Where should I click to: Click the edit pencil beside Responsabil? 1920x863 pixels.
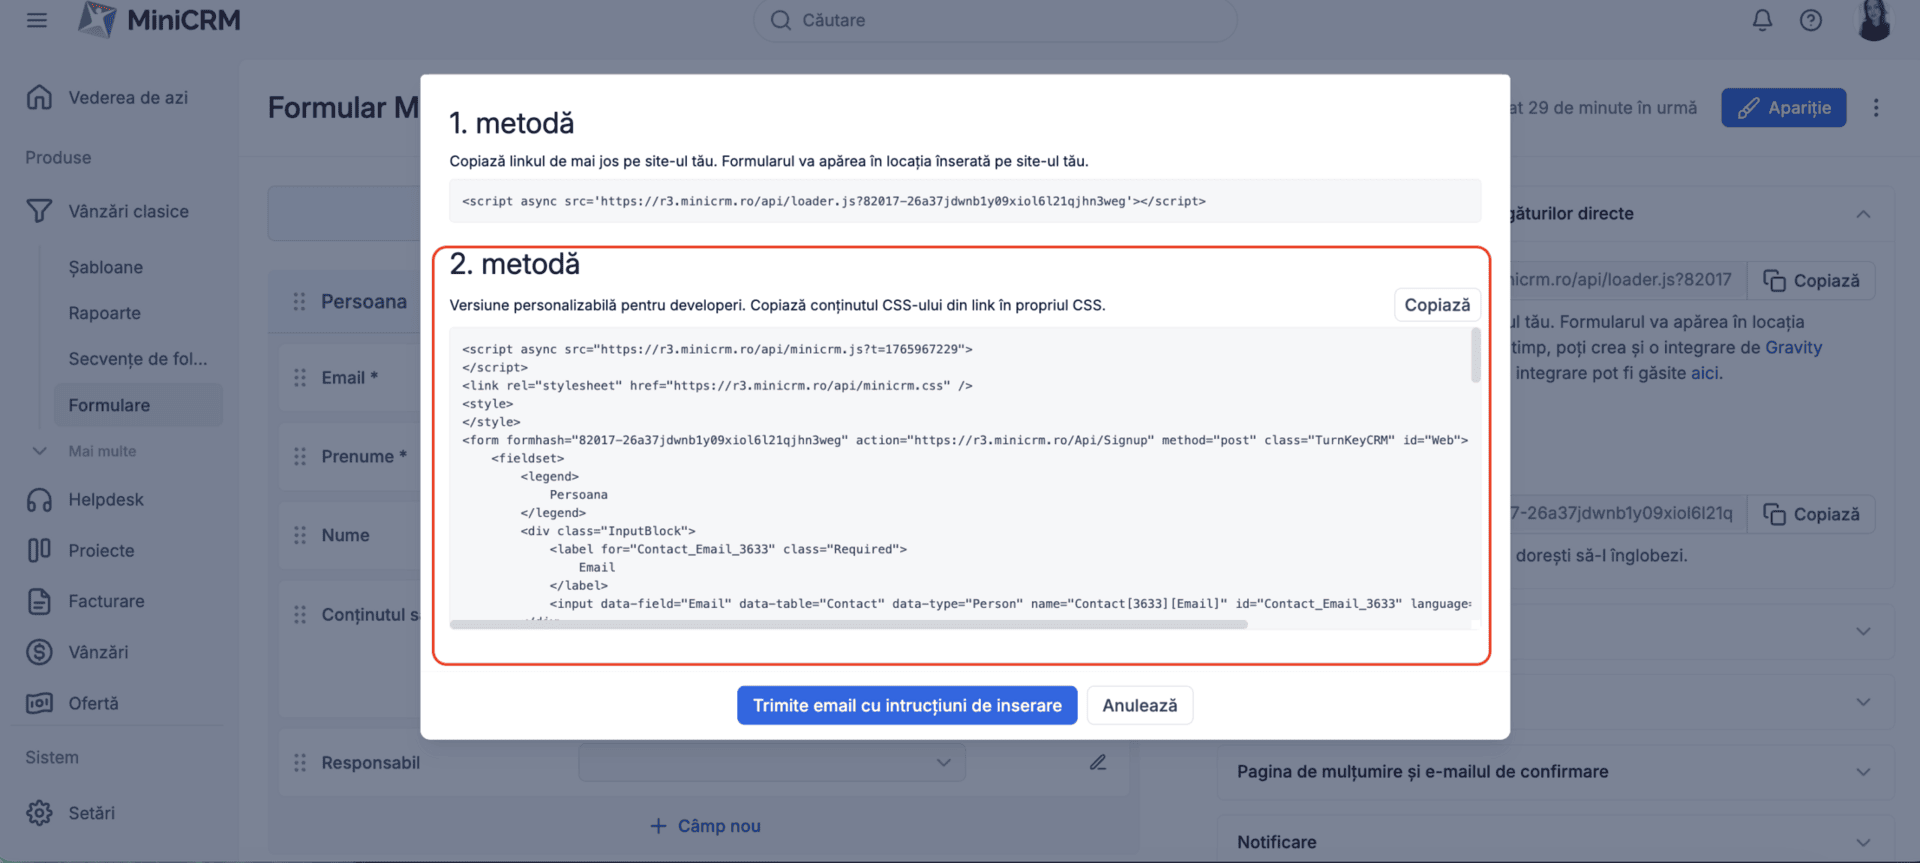pos(1098,763)
